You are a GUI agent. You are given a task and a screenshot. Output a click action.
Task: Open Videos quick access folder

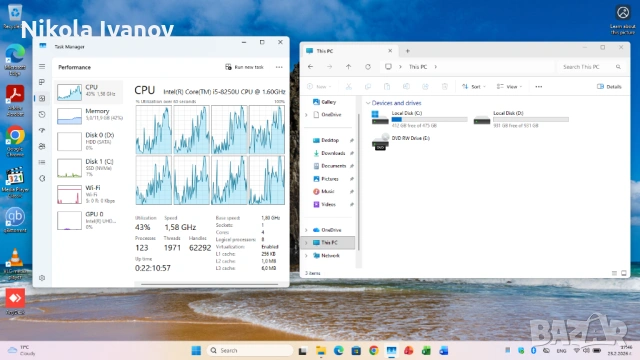(324, 204)
